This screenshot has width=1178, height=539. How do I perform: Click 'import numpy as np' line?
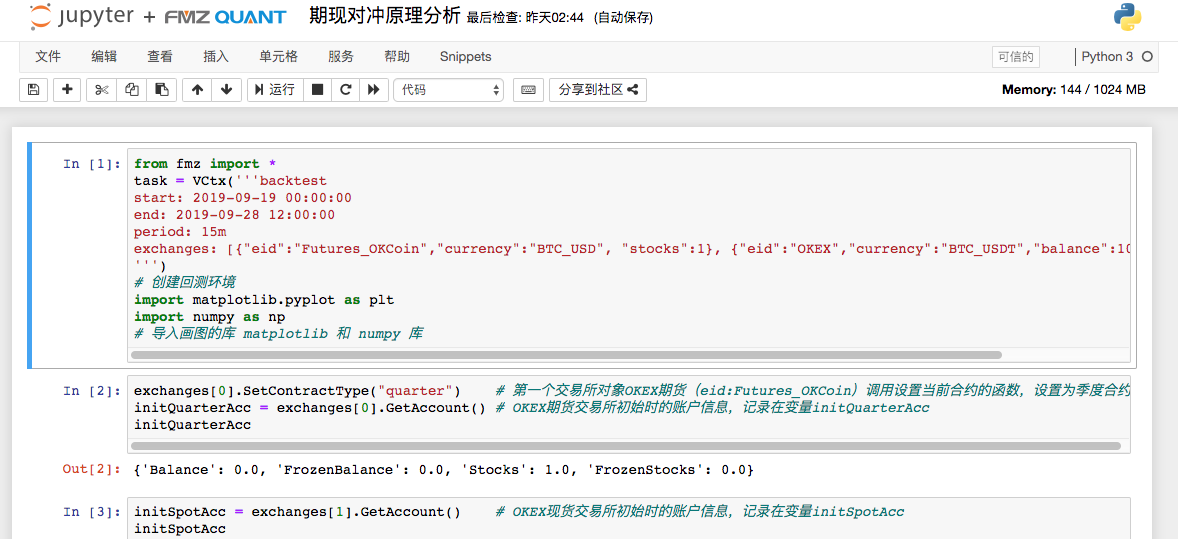tap(209, 316)
